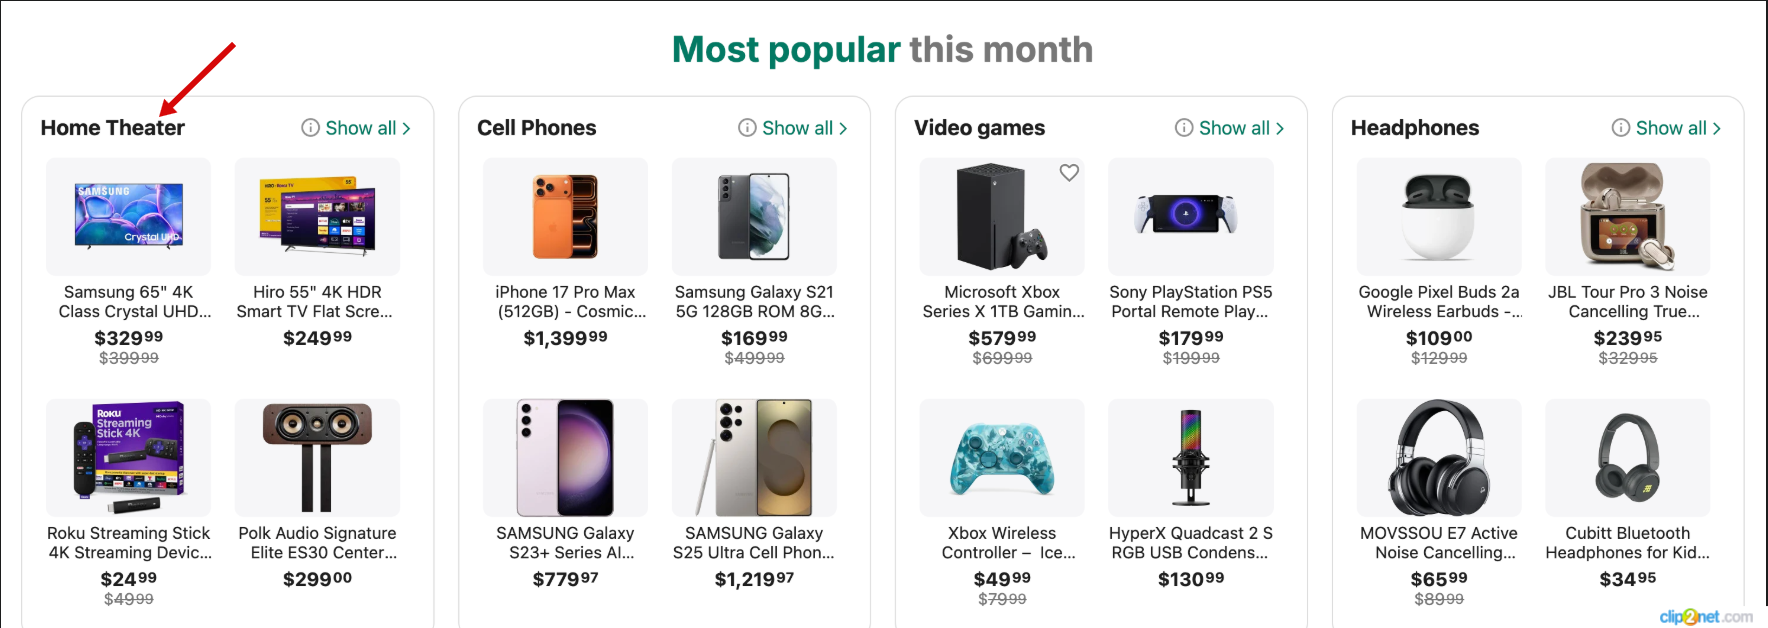1768x628 pixels.
Task: Favorite the Microsoft Xbox Series X with heart icon
Action: 1069,173
